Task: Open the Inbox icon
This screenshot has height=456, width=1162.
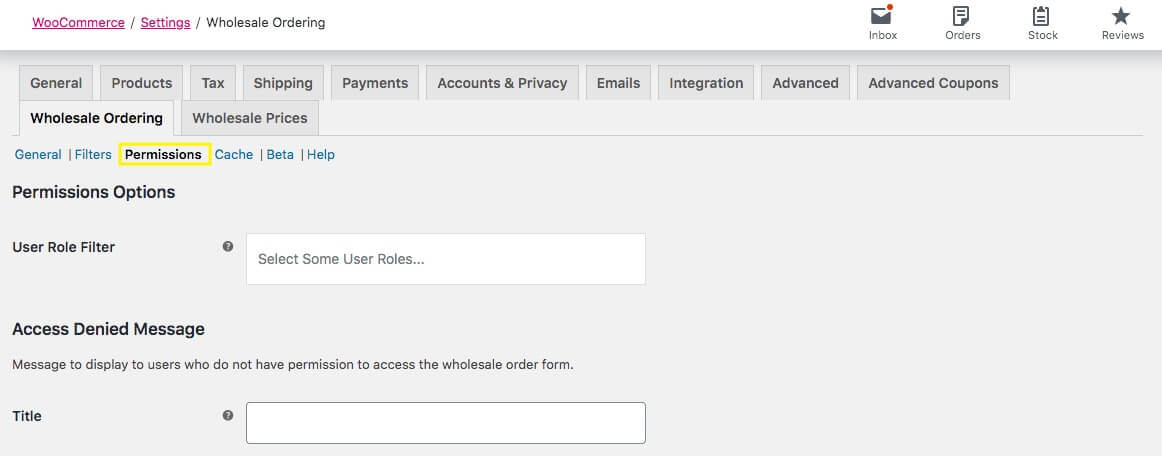Action: pos(882,18)
